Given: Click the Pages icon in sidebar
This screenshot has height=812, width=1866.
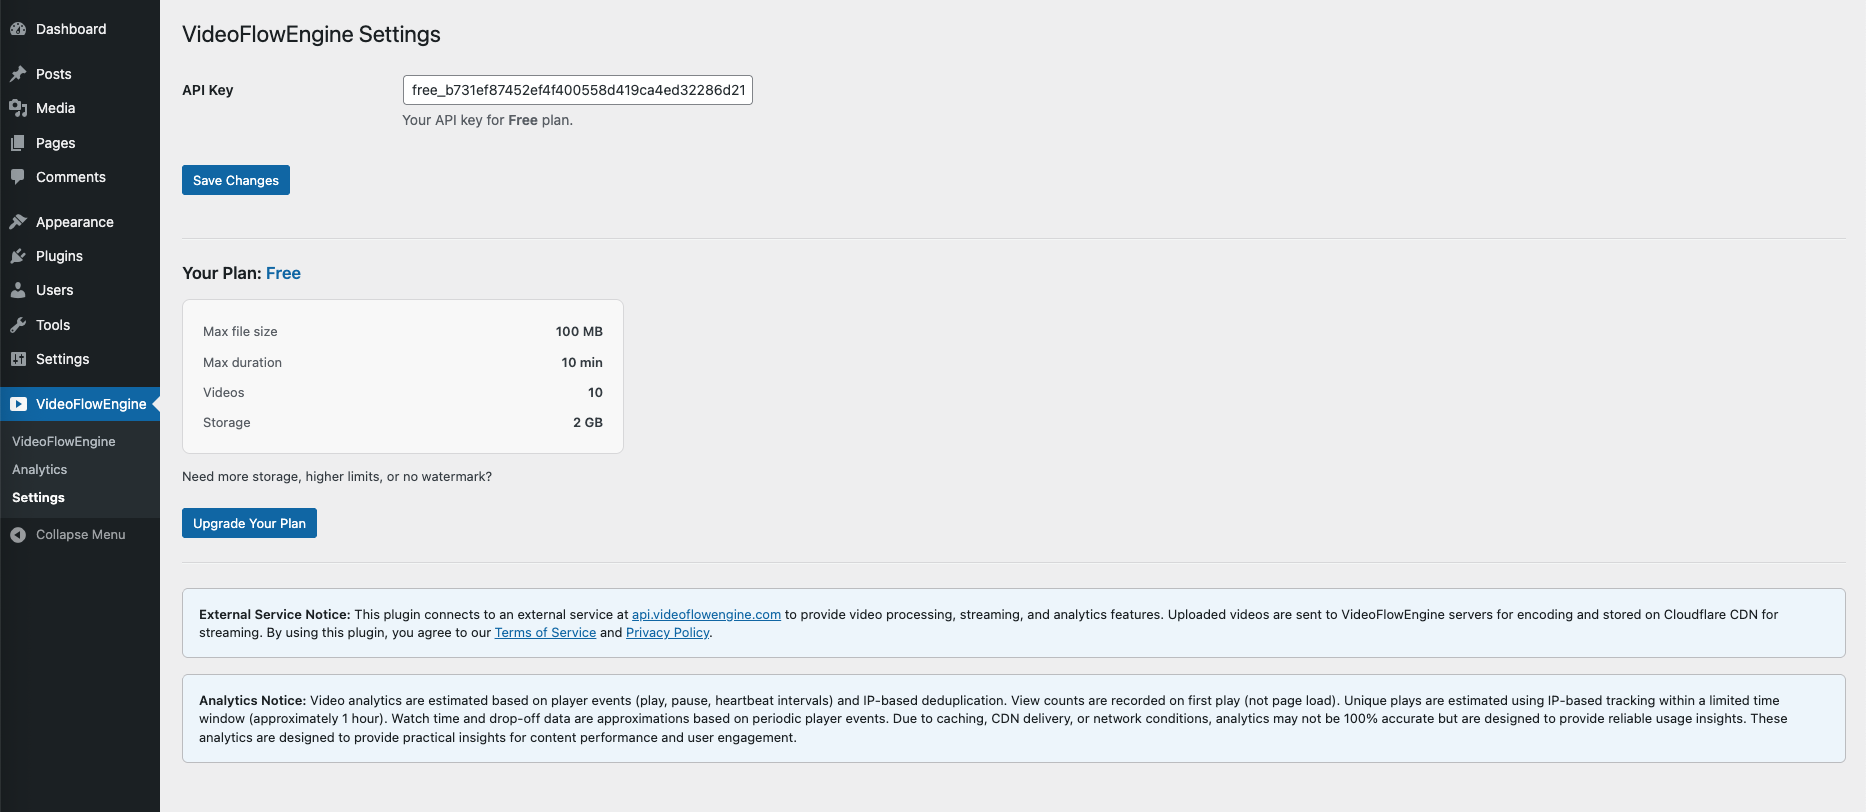Looking at the screenshot, I should pyautogui.click(x=18, y=143).
